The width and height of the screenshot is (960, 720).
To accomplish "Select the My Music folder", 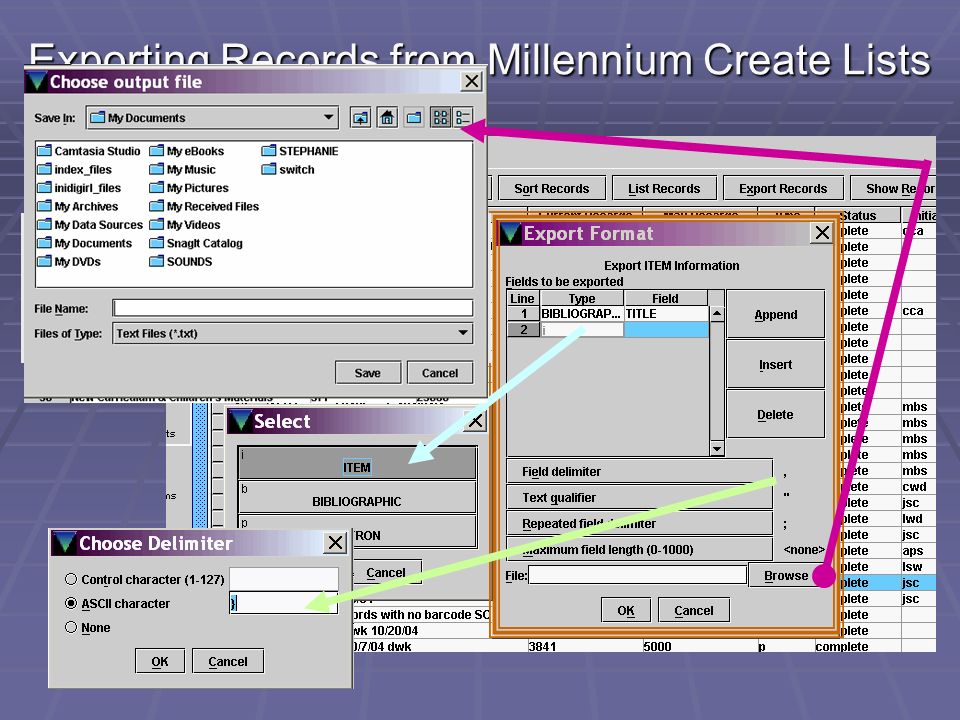I will tap(183, 170).
